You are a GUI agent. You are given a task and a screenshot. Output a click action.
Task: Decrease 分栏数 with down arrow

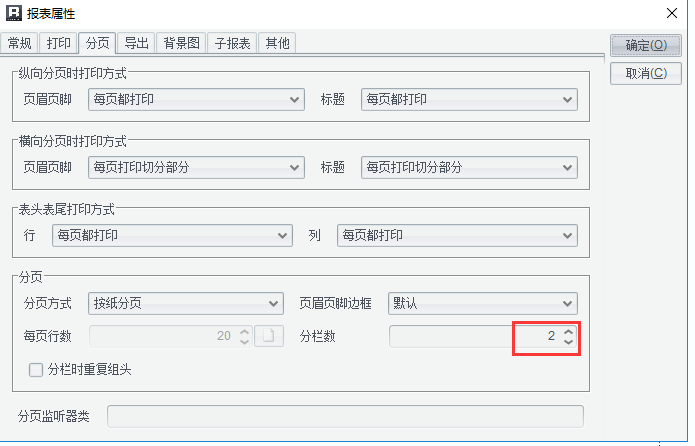569,341
